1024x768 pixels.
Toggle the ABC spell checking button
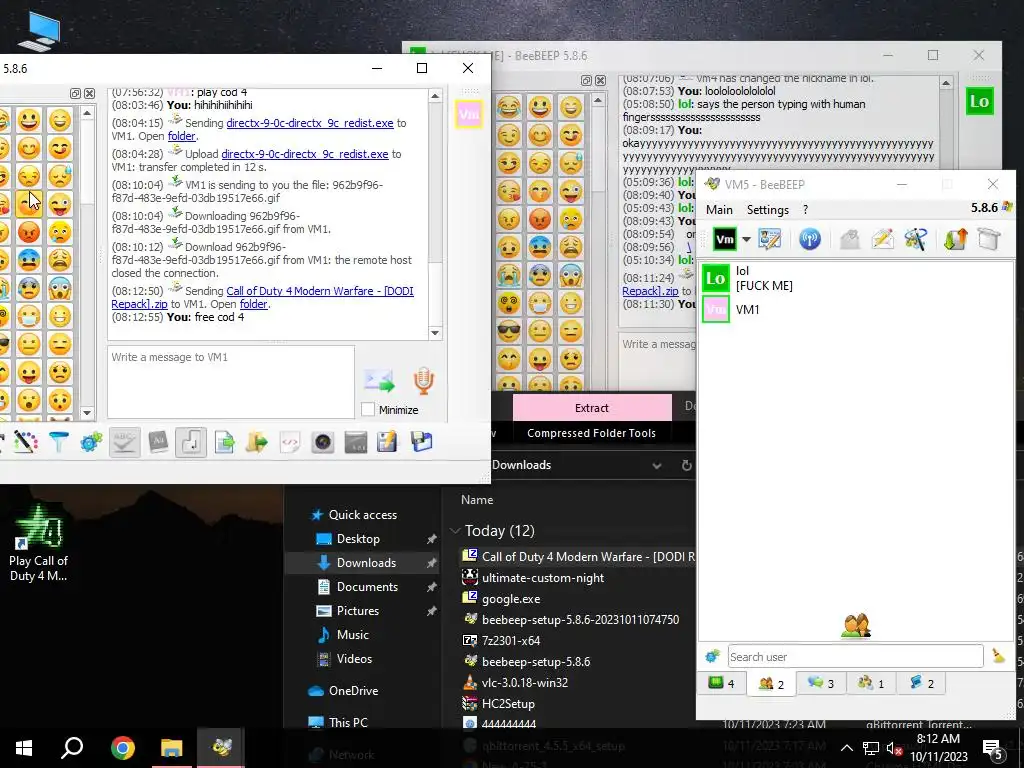[x=124, y=442]
